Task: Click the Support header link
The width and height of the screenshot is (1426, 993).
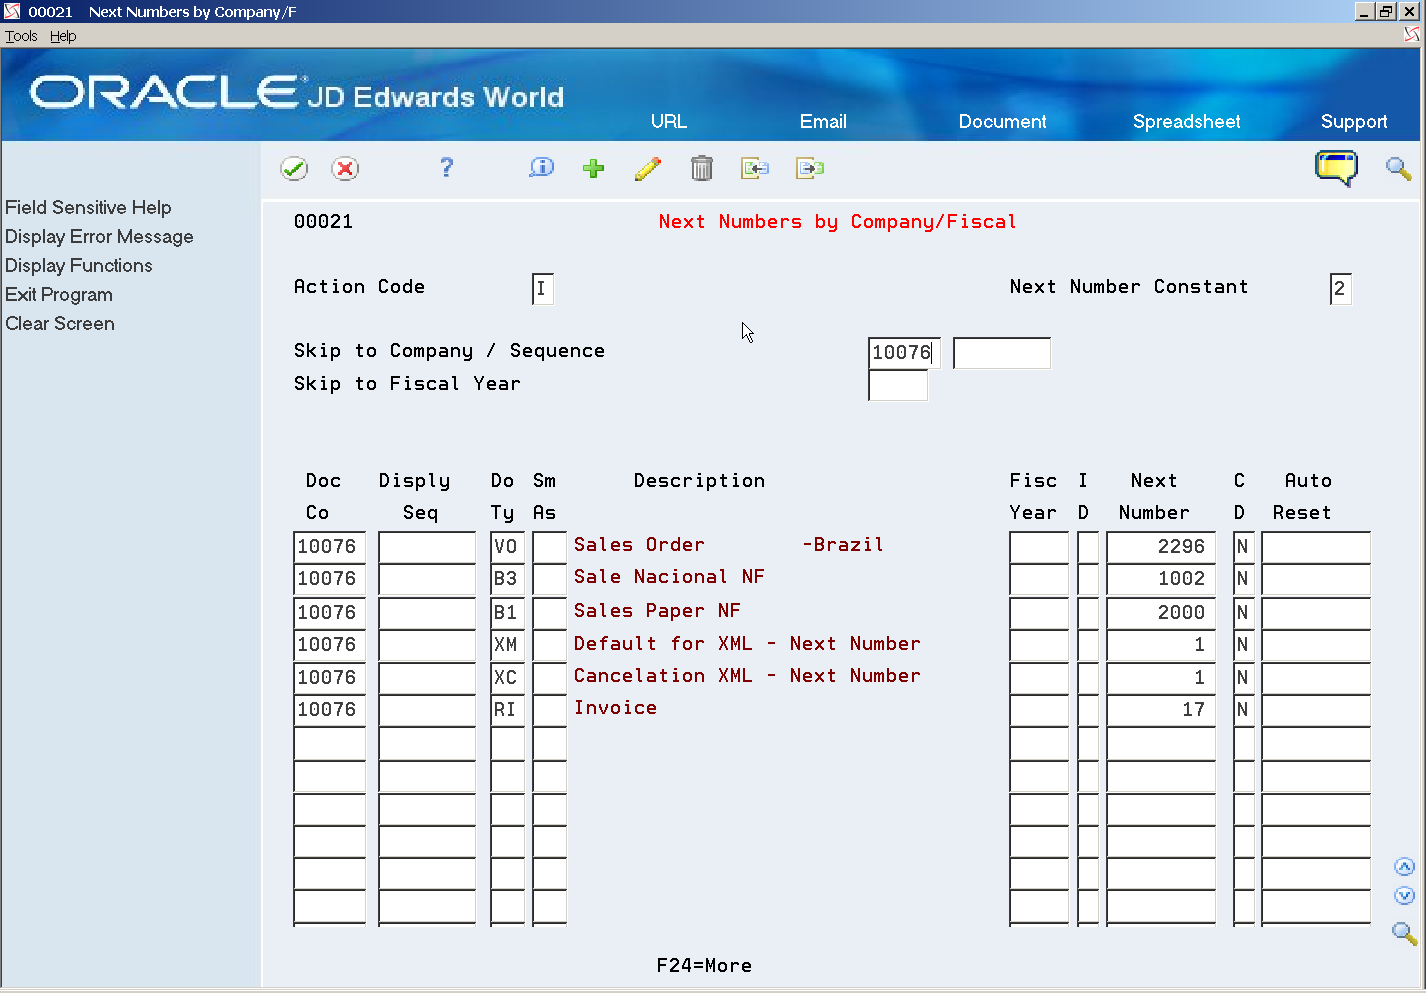Action: pyautogui.click(x=1354, y=121)
